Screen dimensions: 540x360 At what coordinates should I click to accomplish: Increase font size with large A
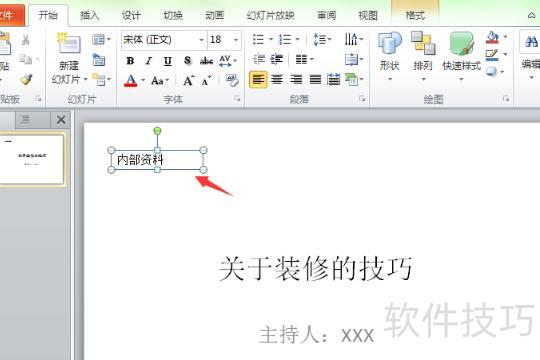pos(188,81)
